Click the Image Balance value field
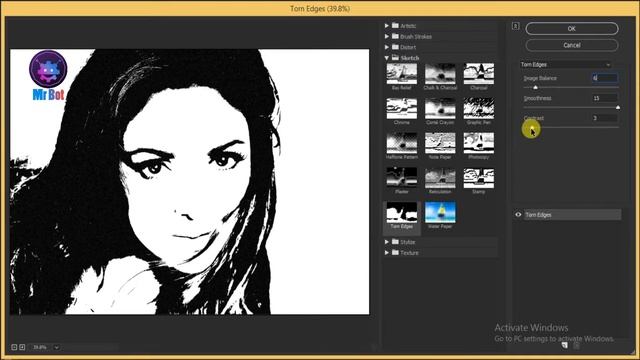This screenshot has height=360, width=640. 605,78
